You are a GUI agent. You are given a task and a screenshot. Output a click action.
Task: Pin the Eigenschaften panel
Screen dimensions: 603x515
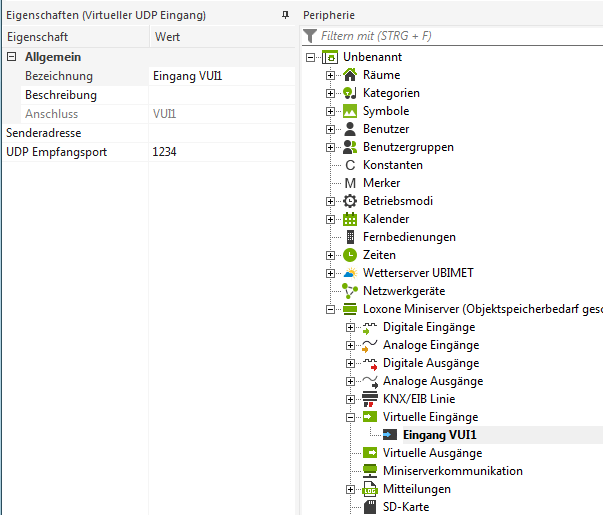(x=285, y=15)
